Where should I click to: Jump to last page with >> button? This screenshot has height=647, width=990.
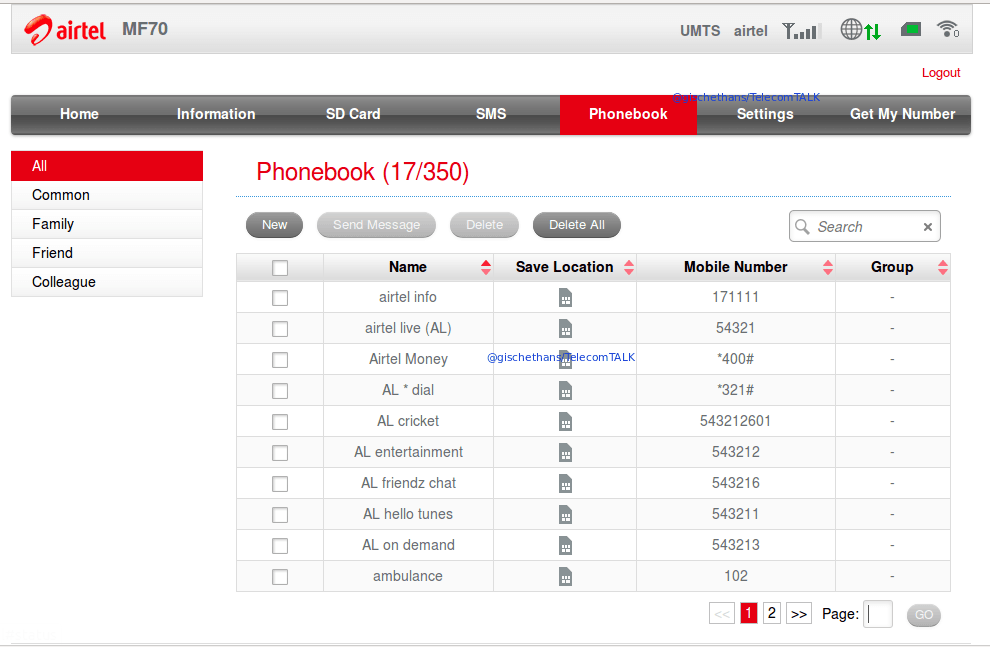click(799, 613)
